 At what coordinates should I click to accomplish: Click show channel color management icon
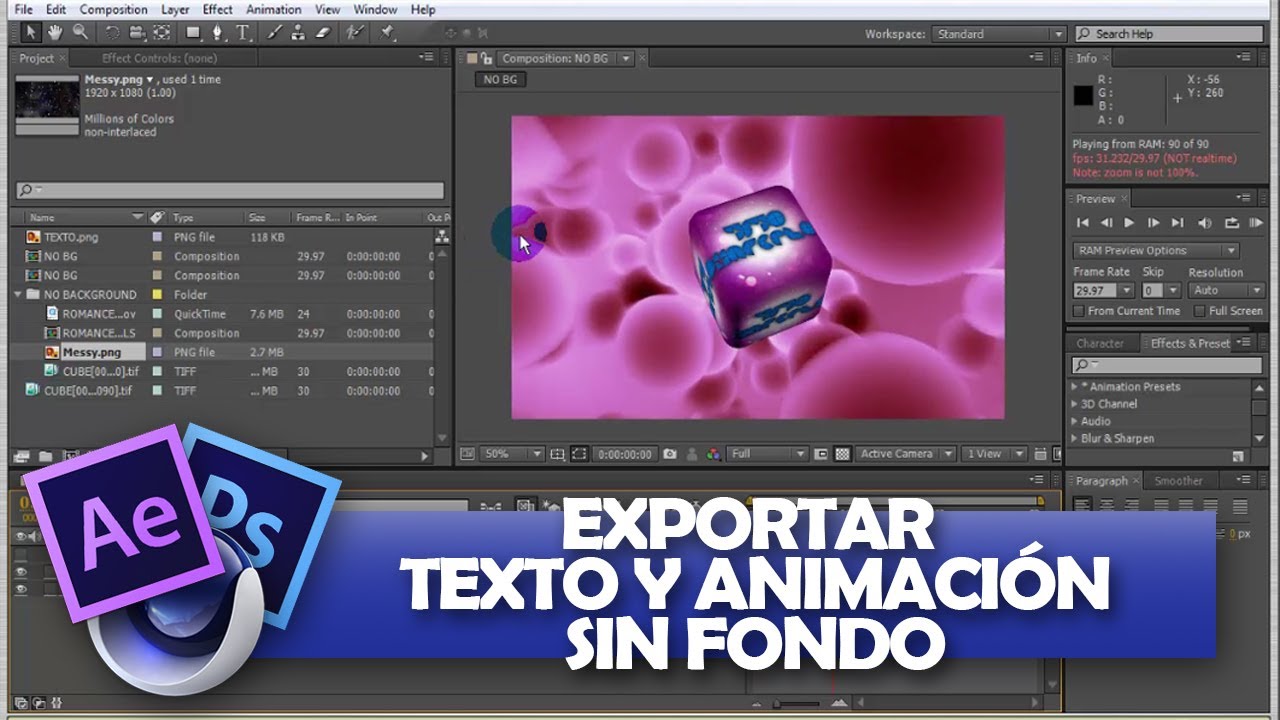[x=713, y=454]
